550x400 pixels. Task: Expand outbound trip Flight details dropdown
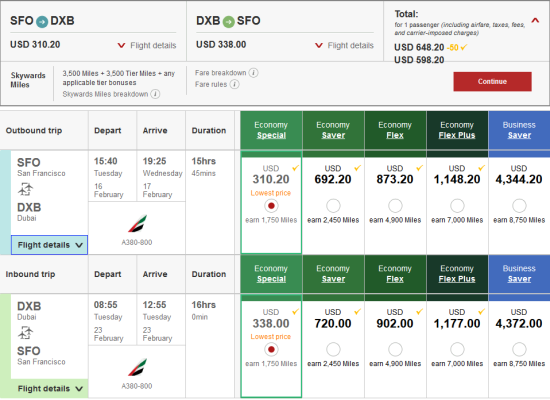[x=49, y=245]
